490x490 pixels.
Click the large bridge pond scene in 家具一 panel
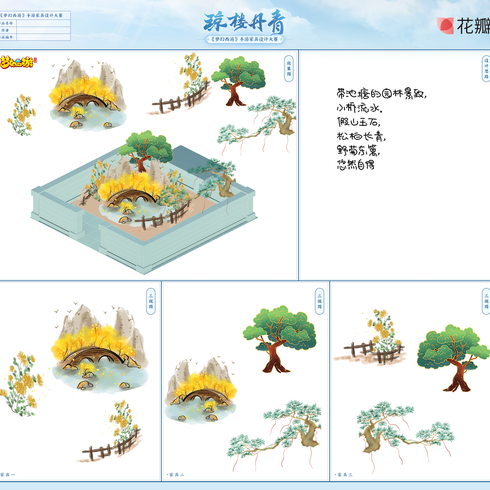(100, 347)
